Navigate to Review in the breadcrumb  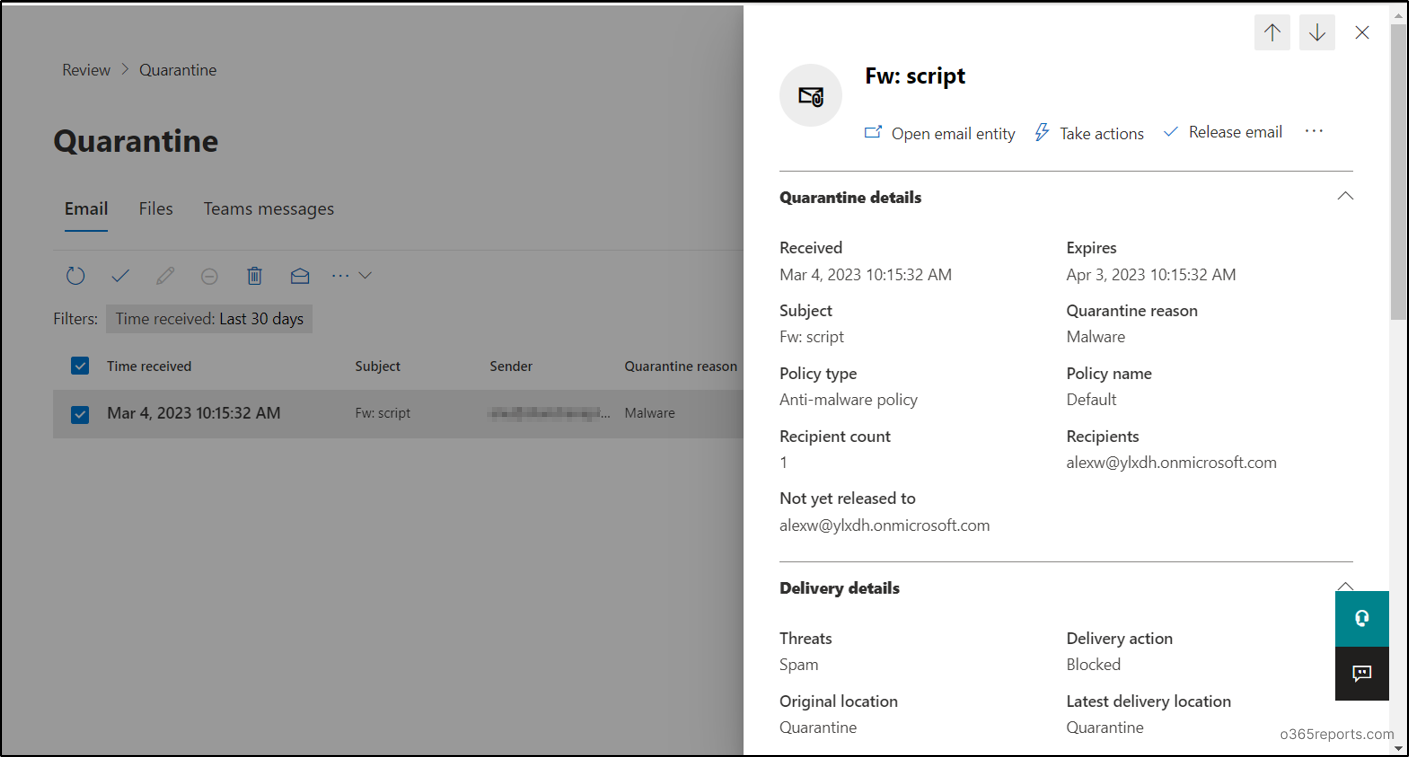point(85,69)
